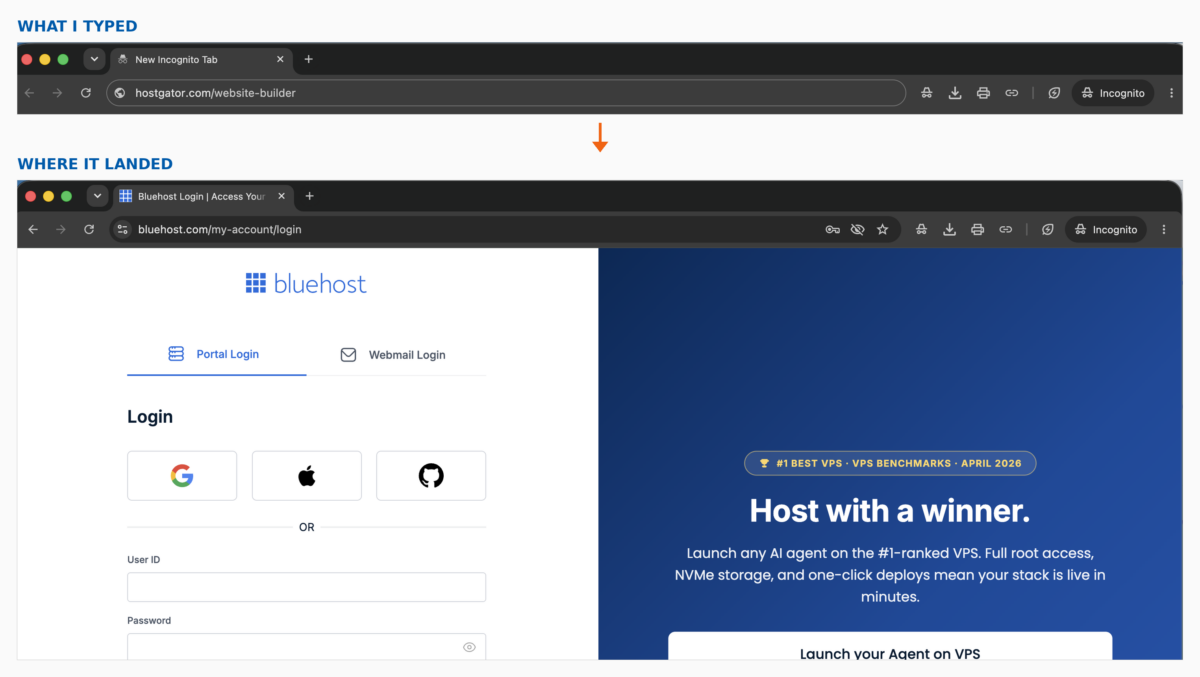Open a new tab in hostgator window
The width and height of the screenshot is (1200, 677).
click(308, 59)
